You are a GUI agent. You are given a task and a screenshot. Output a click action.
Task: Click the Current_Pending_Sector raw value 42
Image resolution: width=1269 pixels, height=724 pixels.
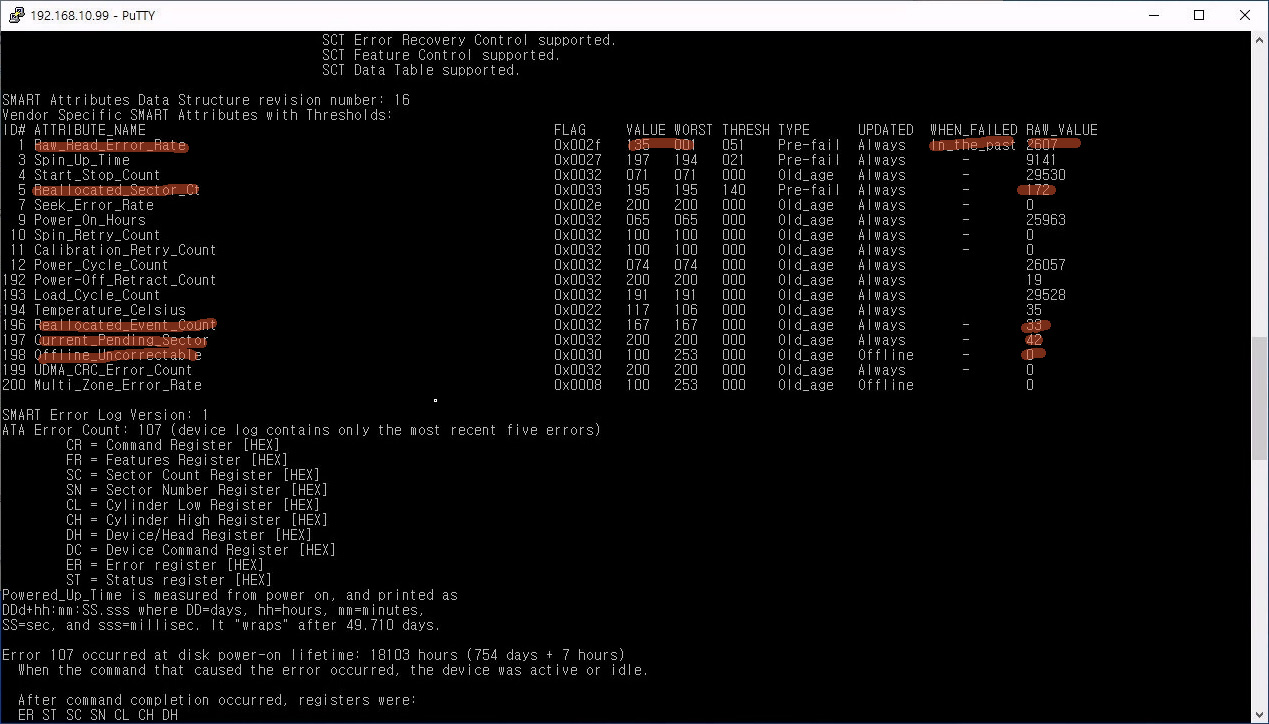pos(1034,340)
